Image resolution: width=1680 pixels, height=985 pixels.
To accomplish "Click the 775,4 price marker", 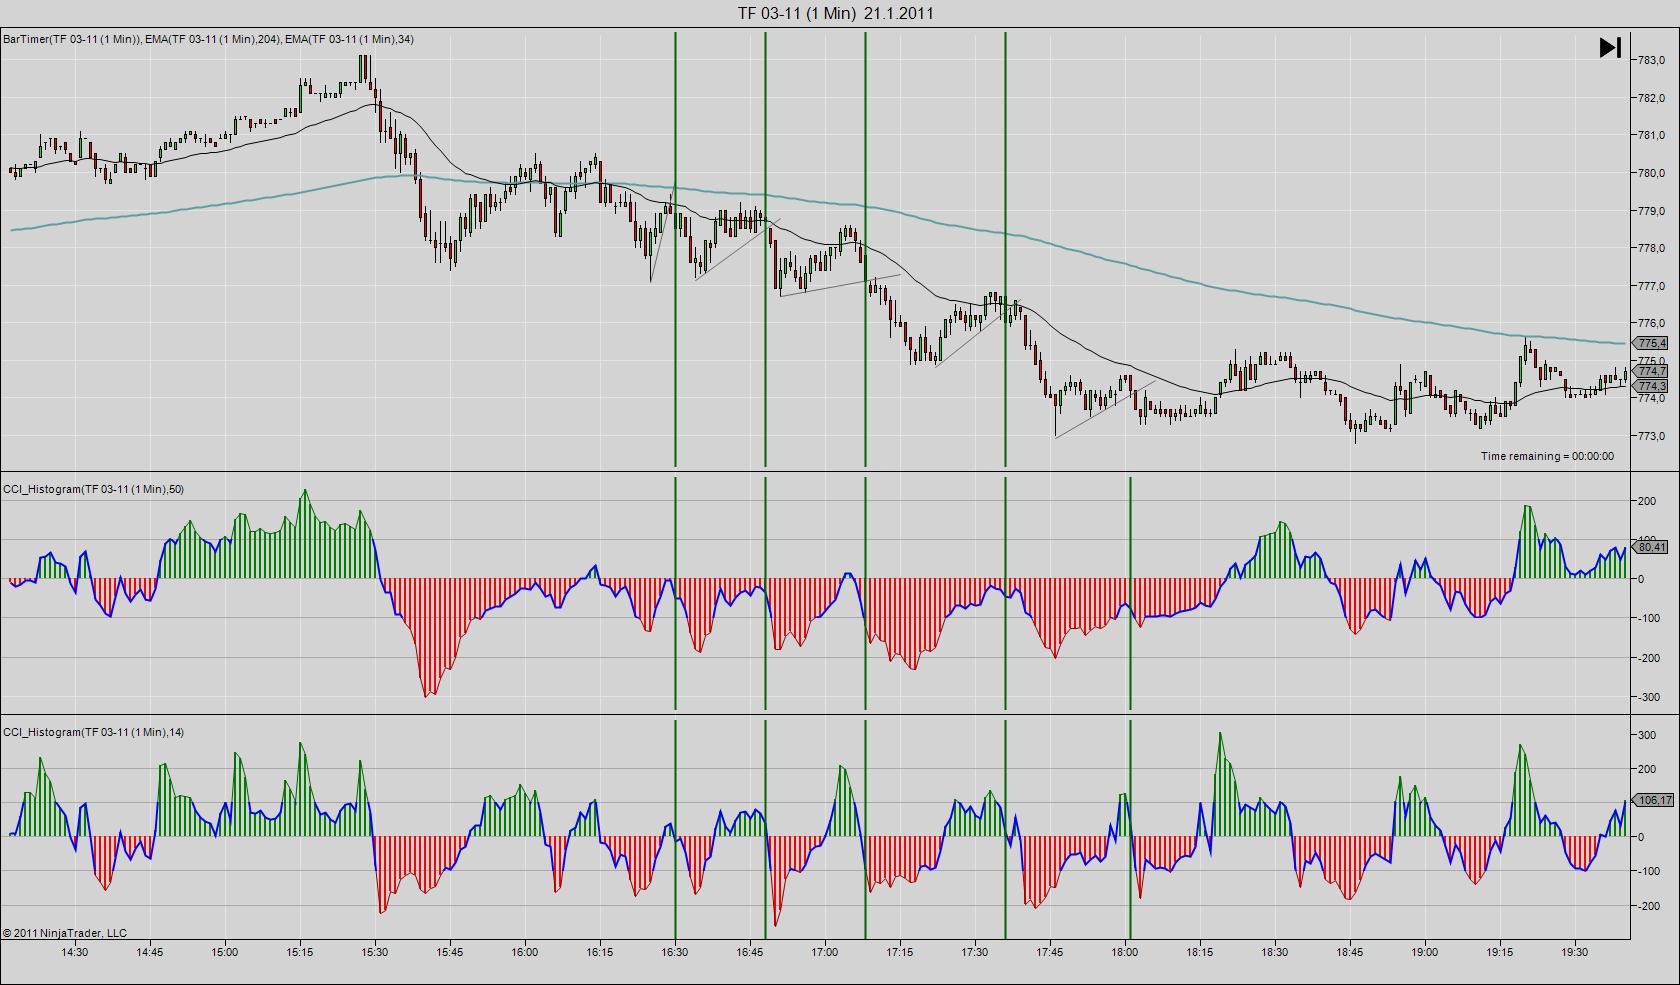I will point(1651,343).
